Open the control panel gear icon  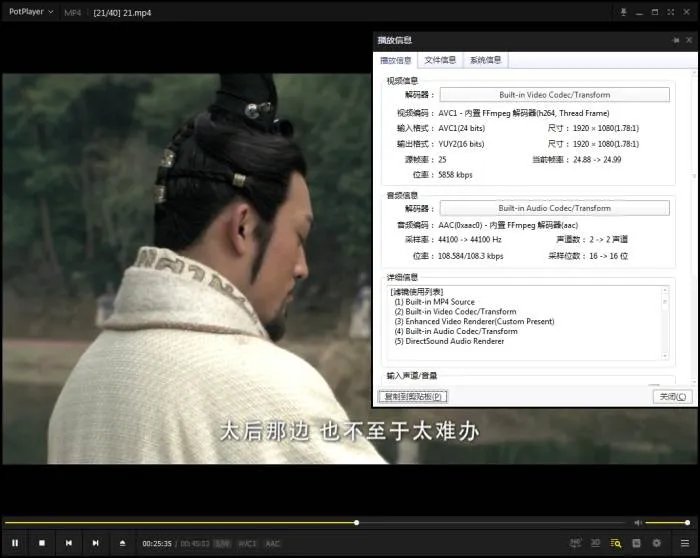pos(656,543)
